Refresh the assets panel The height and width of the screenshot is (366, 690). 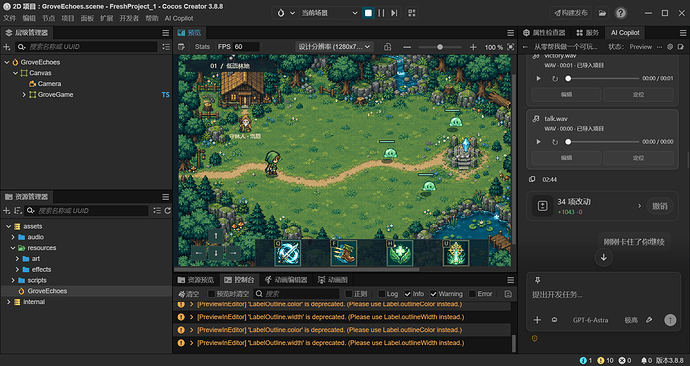click(x=168, y=211)
